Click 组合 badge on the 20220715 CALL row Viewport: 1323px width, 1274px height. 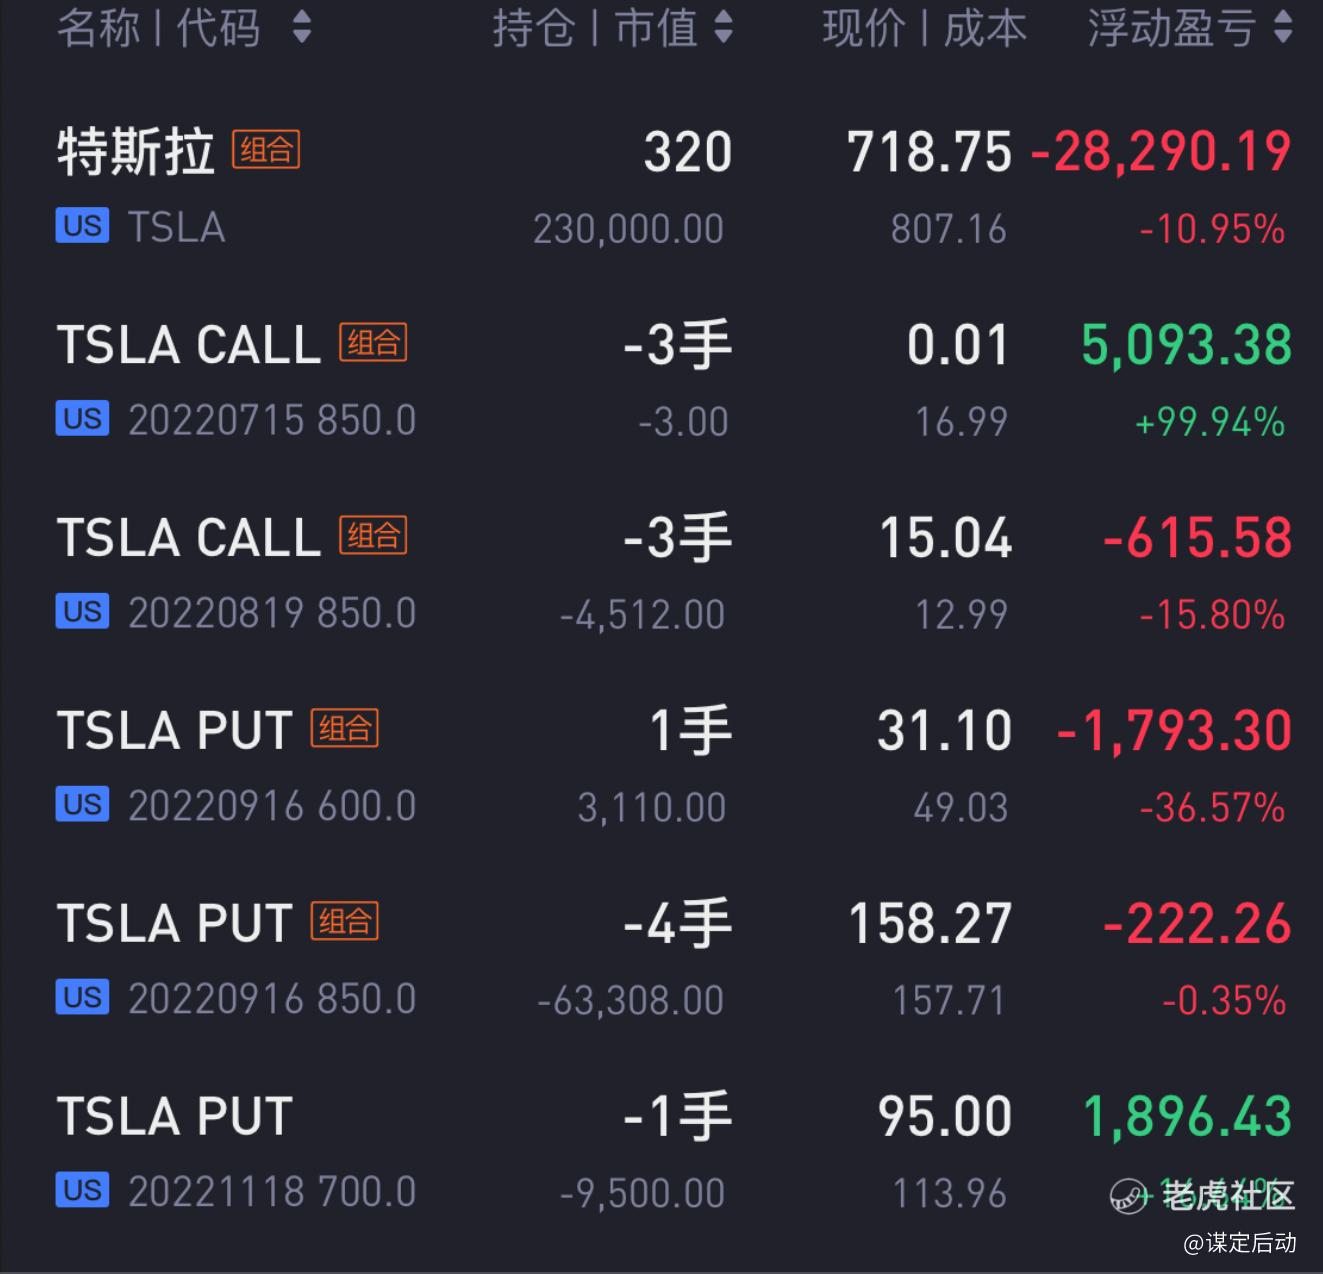pyautogui.click(x=373, y=342)
